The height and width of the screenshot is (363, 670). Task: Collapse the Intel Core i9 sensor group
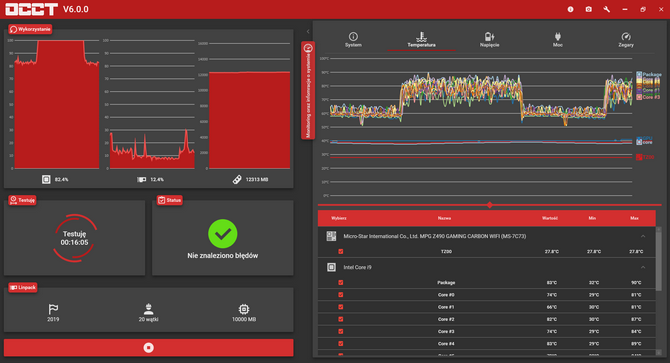pyautogui.click(x=643, y=267)
